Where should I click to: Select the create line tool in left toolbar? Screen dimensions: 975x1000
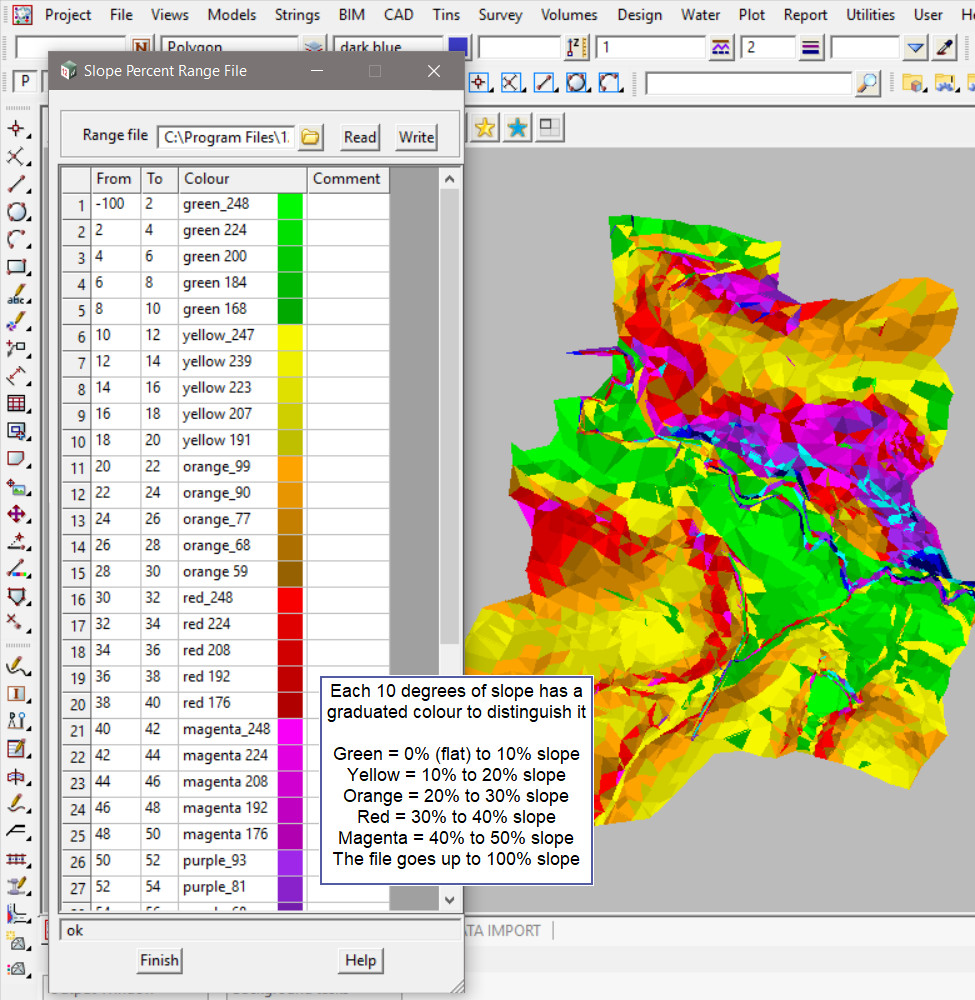pos(16,184)
